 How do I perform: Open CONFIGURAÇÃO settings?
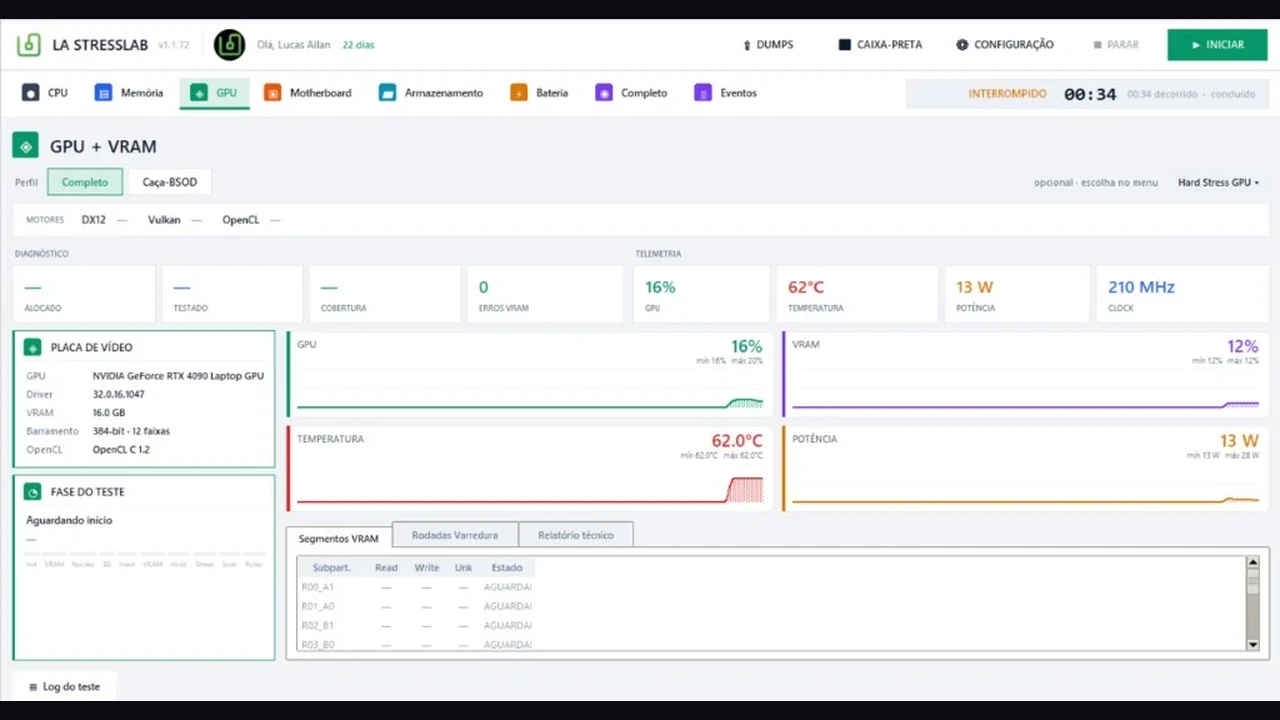click(x=1005, y=45)
